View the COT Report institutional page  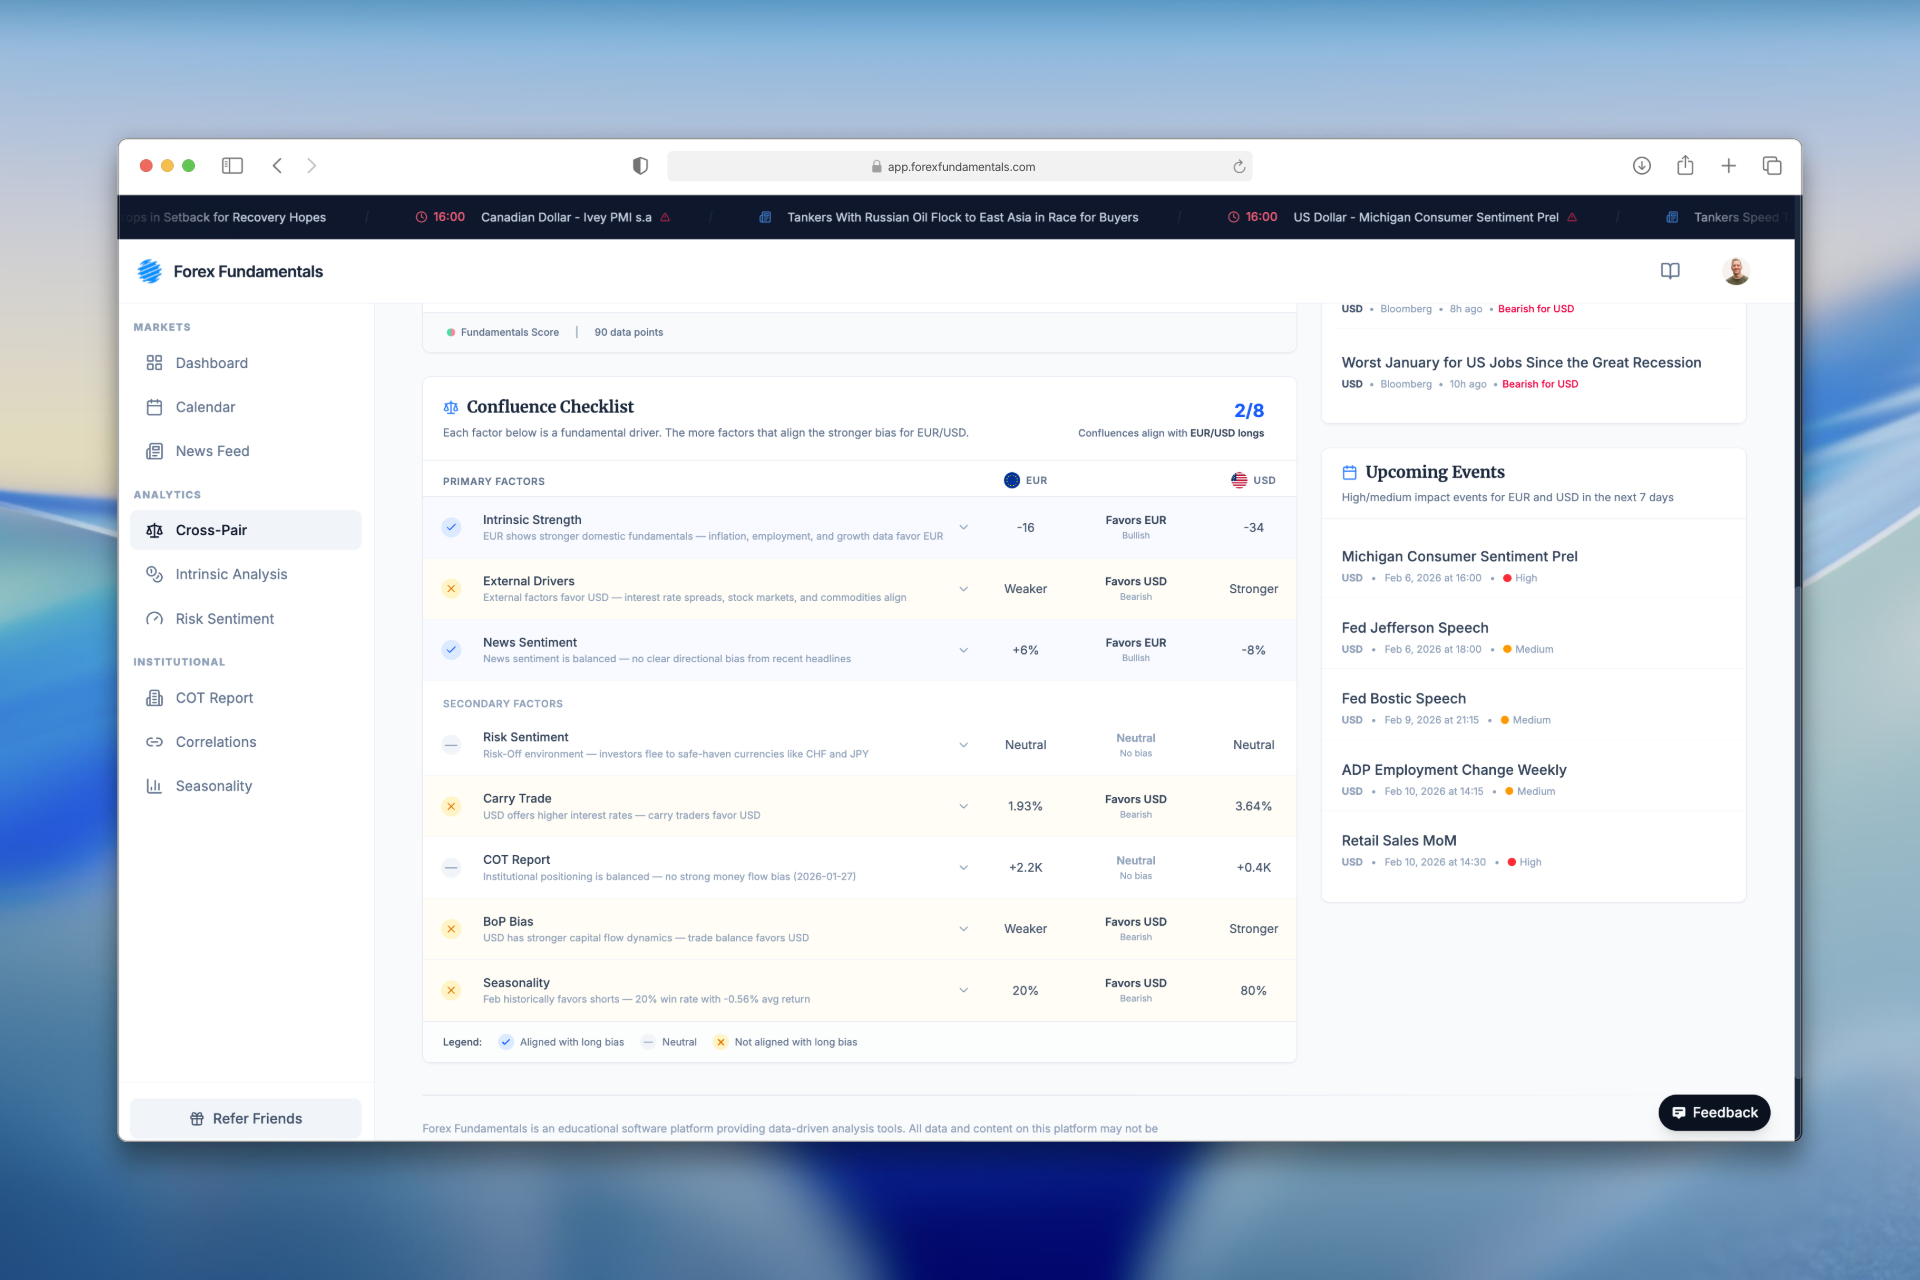pyautogui.click(x=213, y=697)
